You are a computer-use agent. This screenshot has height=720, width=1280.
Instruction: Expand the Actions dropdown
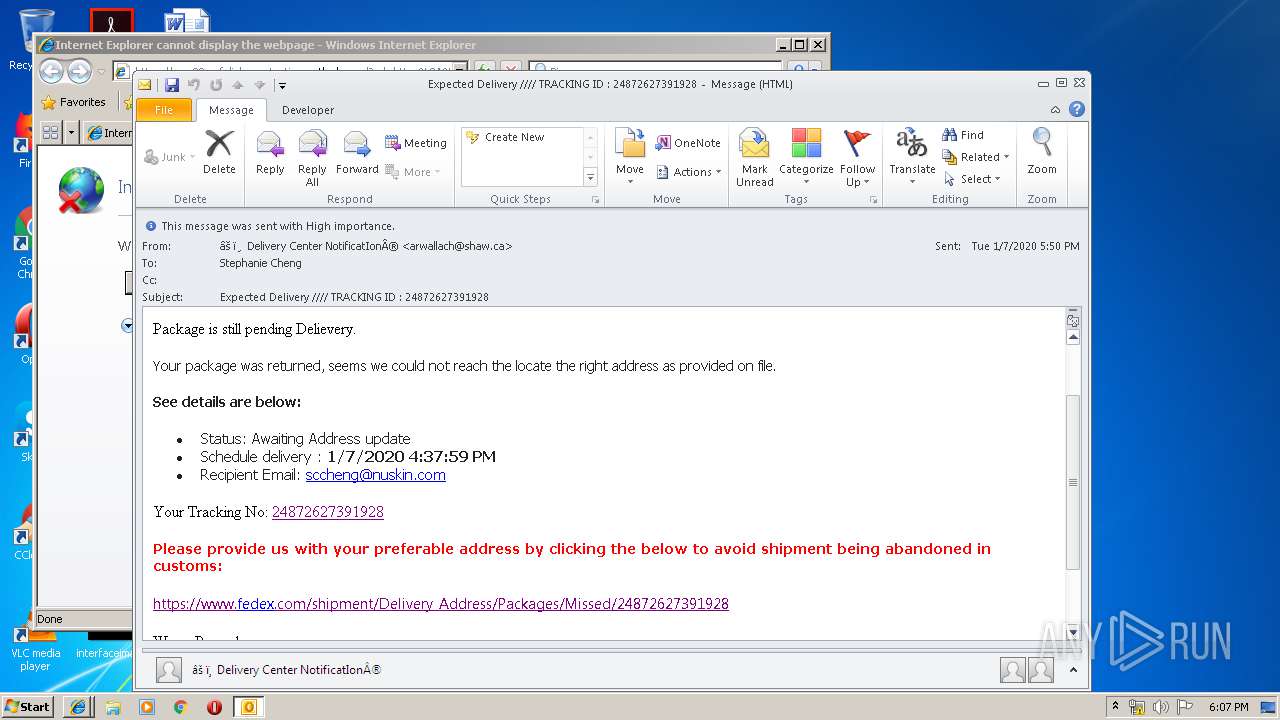point(689,172)
